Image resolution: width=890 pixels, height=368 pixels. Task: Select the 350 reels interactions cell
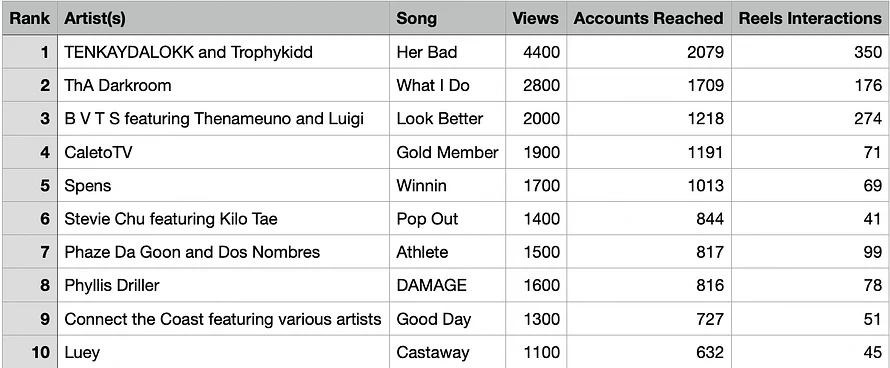(810, 52)
